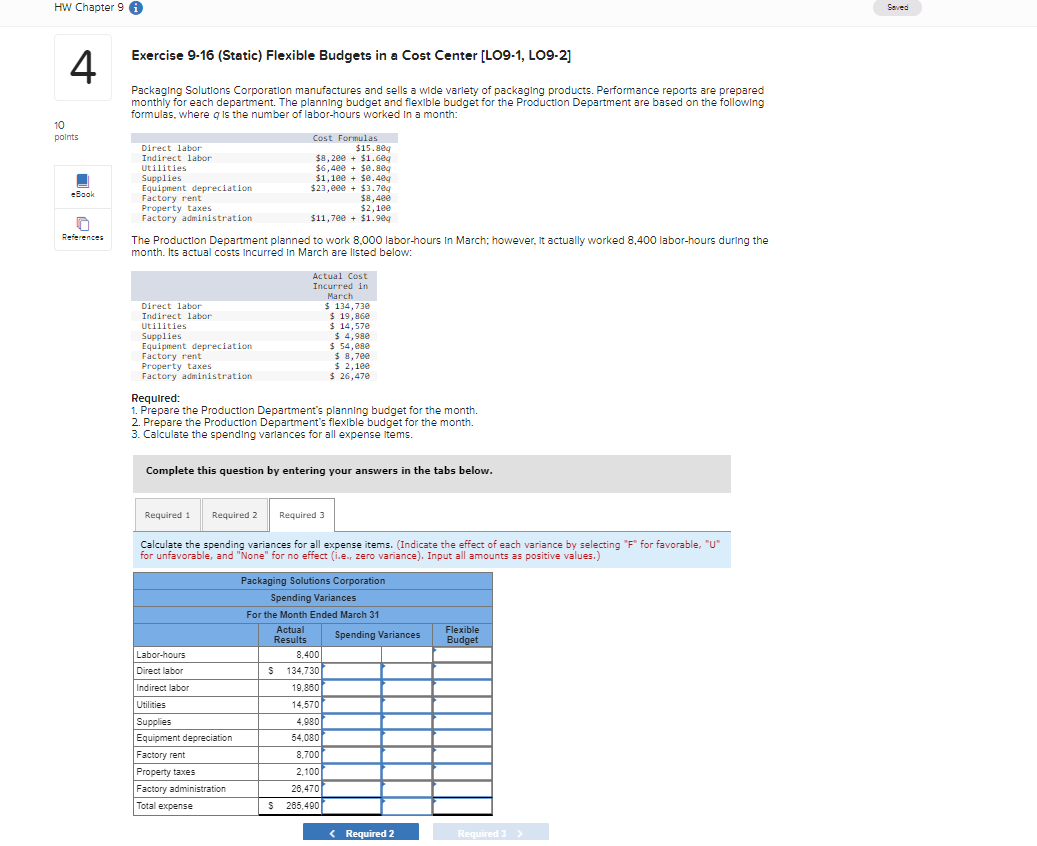Open the Utilities variance effect dropdown
Screen dimensions: 1037x846
tap(405, 705)
